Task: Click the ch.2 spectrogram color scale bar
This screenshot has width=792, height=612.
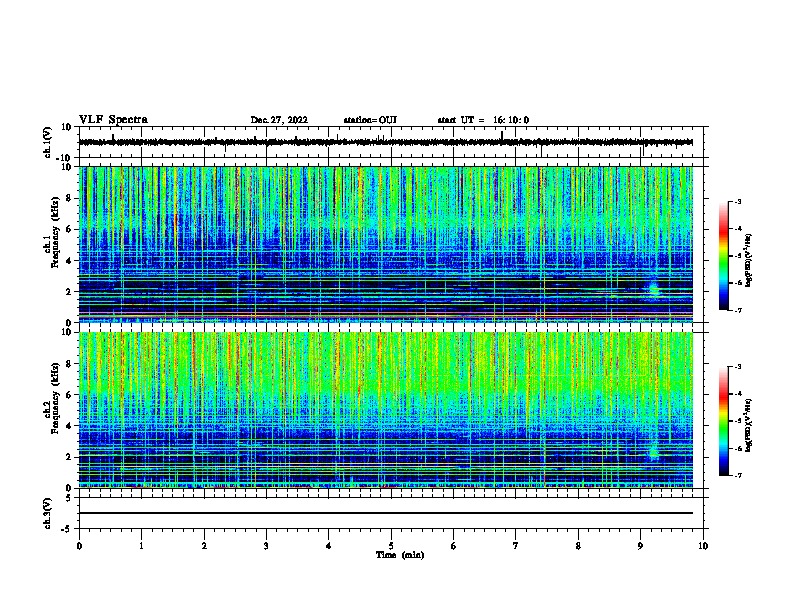Action: [723, 421]
